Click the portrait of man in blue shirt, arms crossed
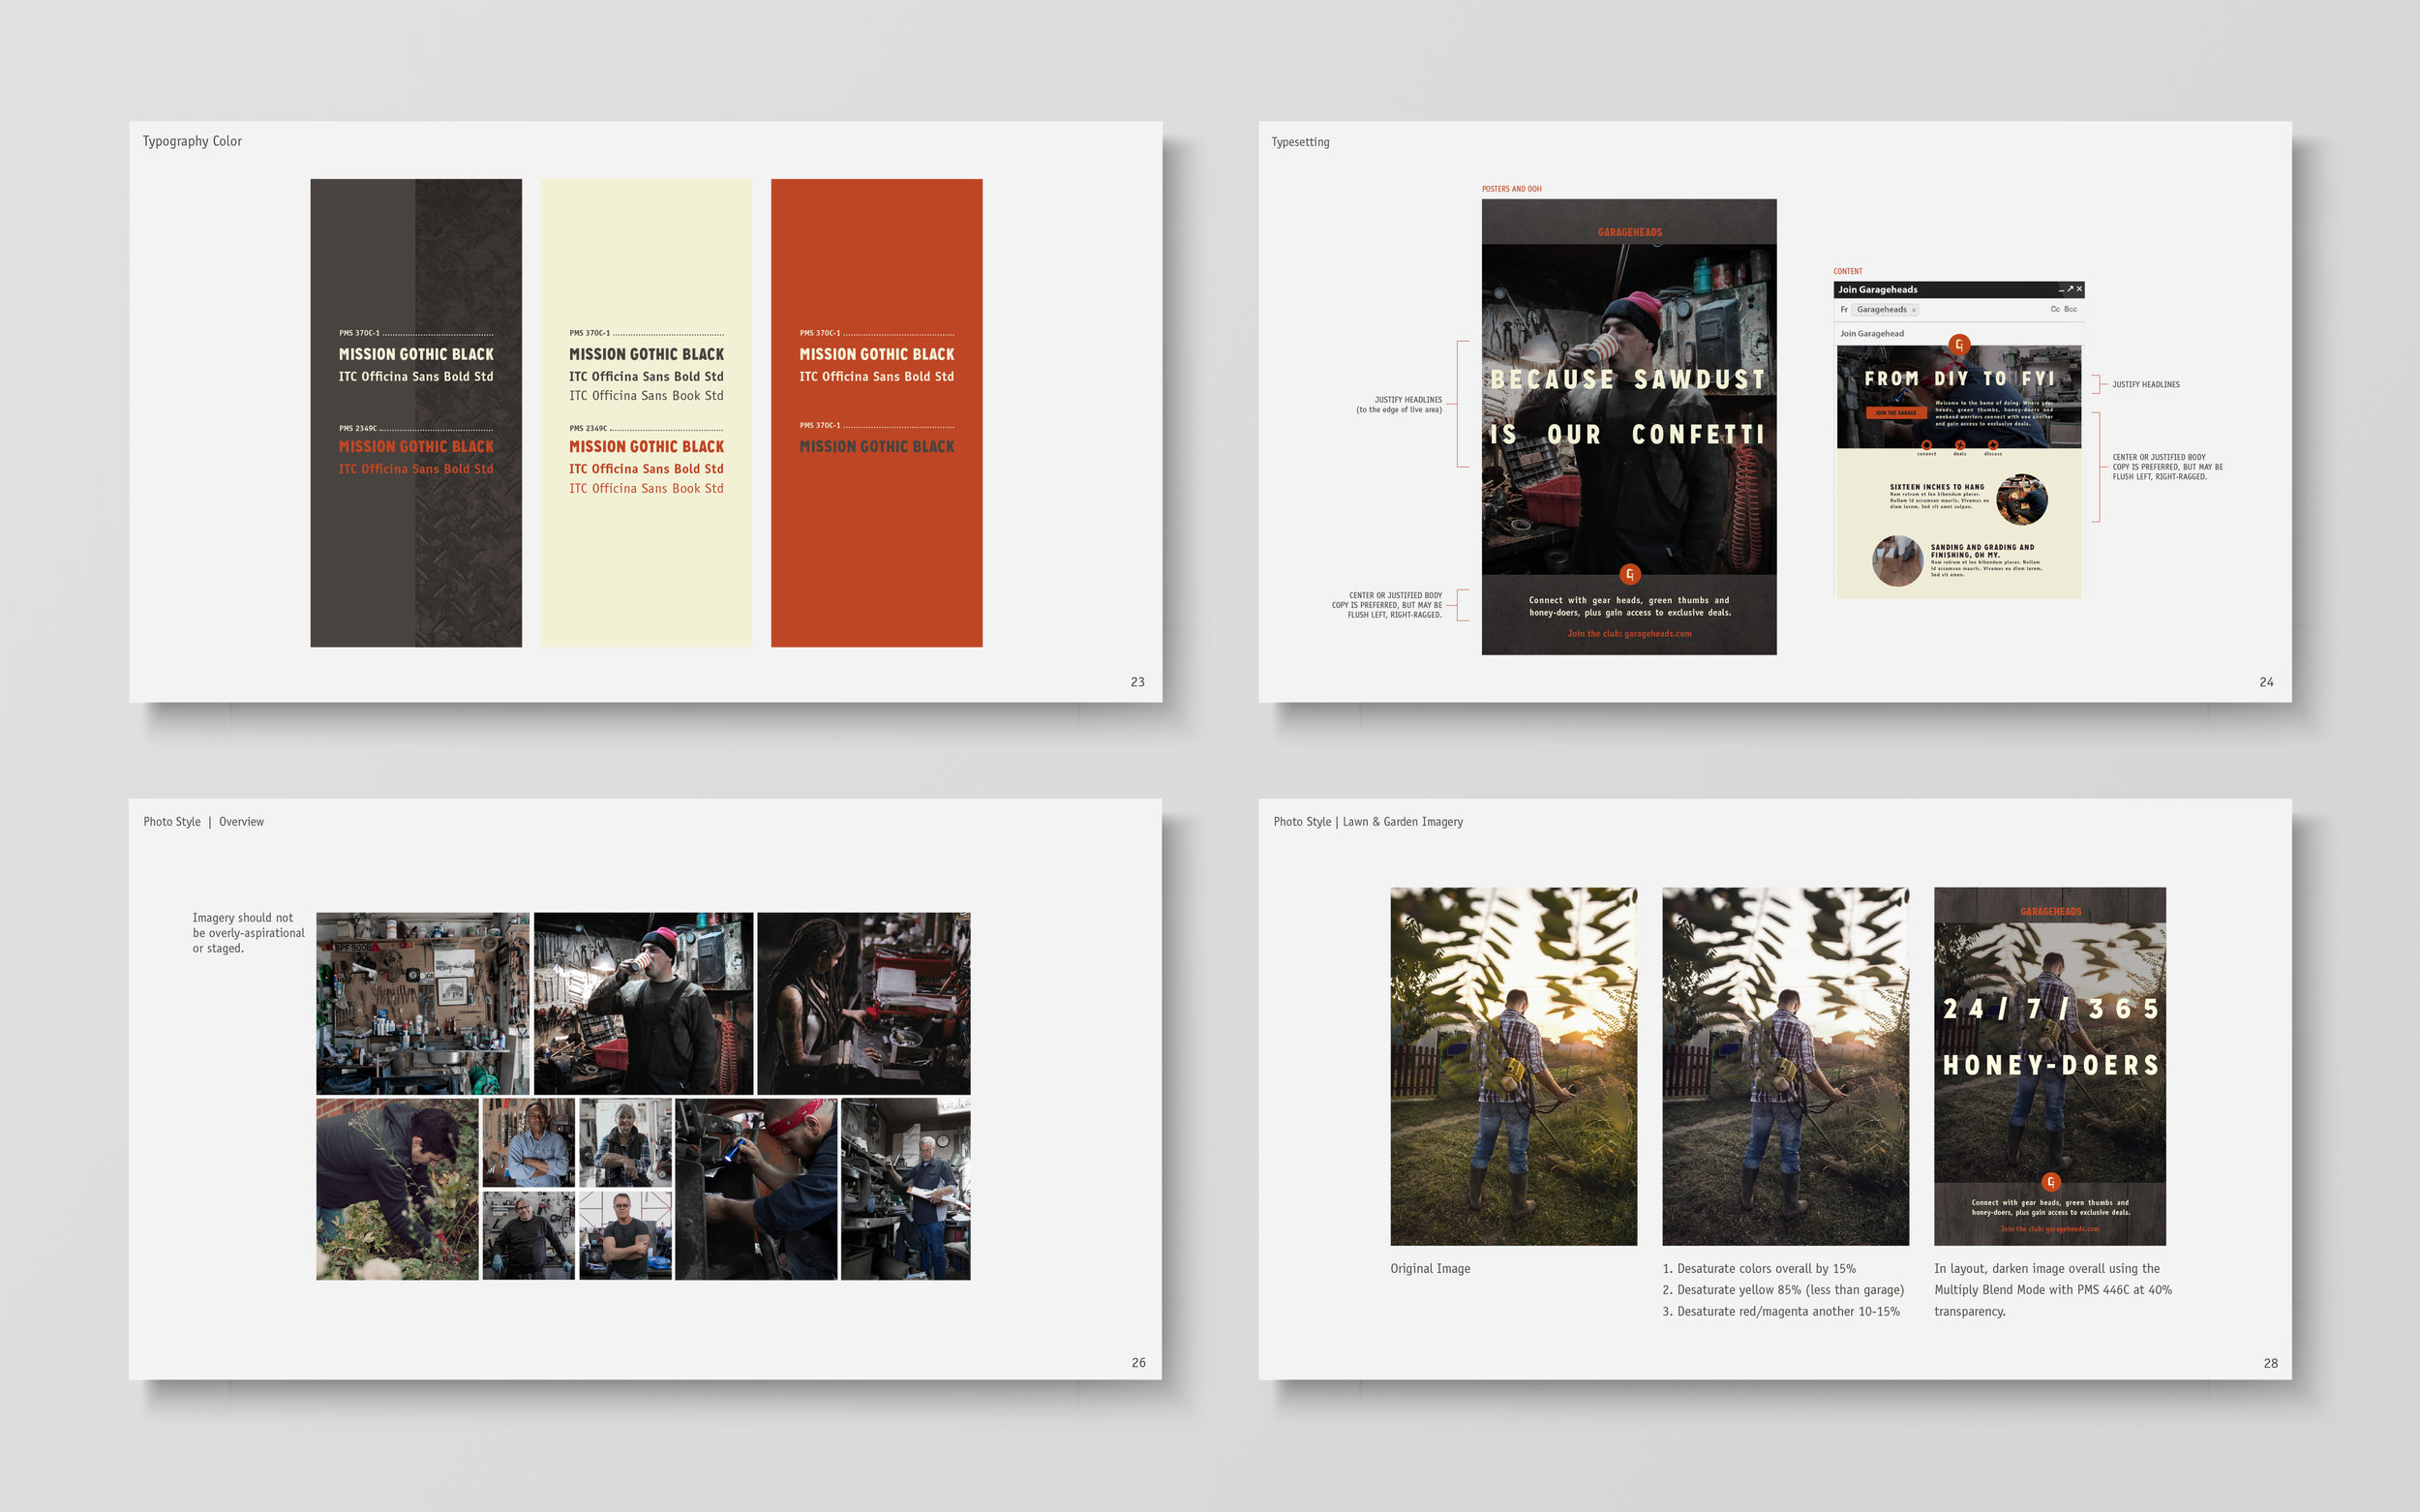Image resolution: width=2420 pixels, height=1512 pixels. (x=528, y=1142)
